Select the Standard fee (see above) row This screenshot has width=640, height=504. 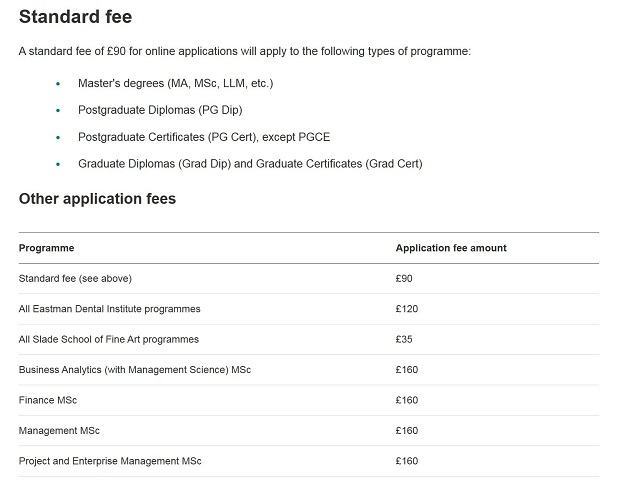[309, 279]
